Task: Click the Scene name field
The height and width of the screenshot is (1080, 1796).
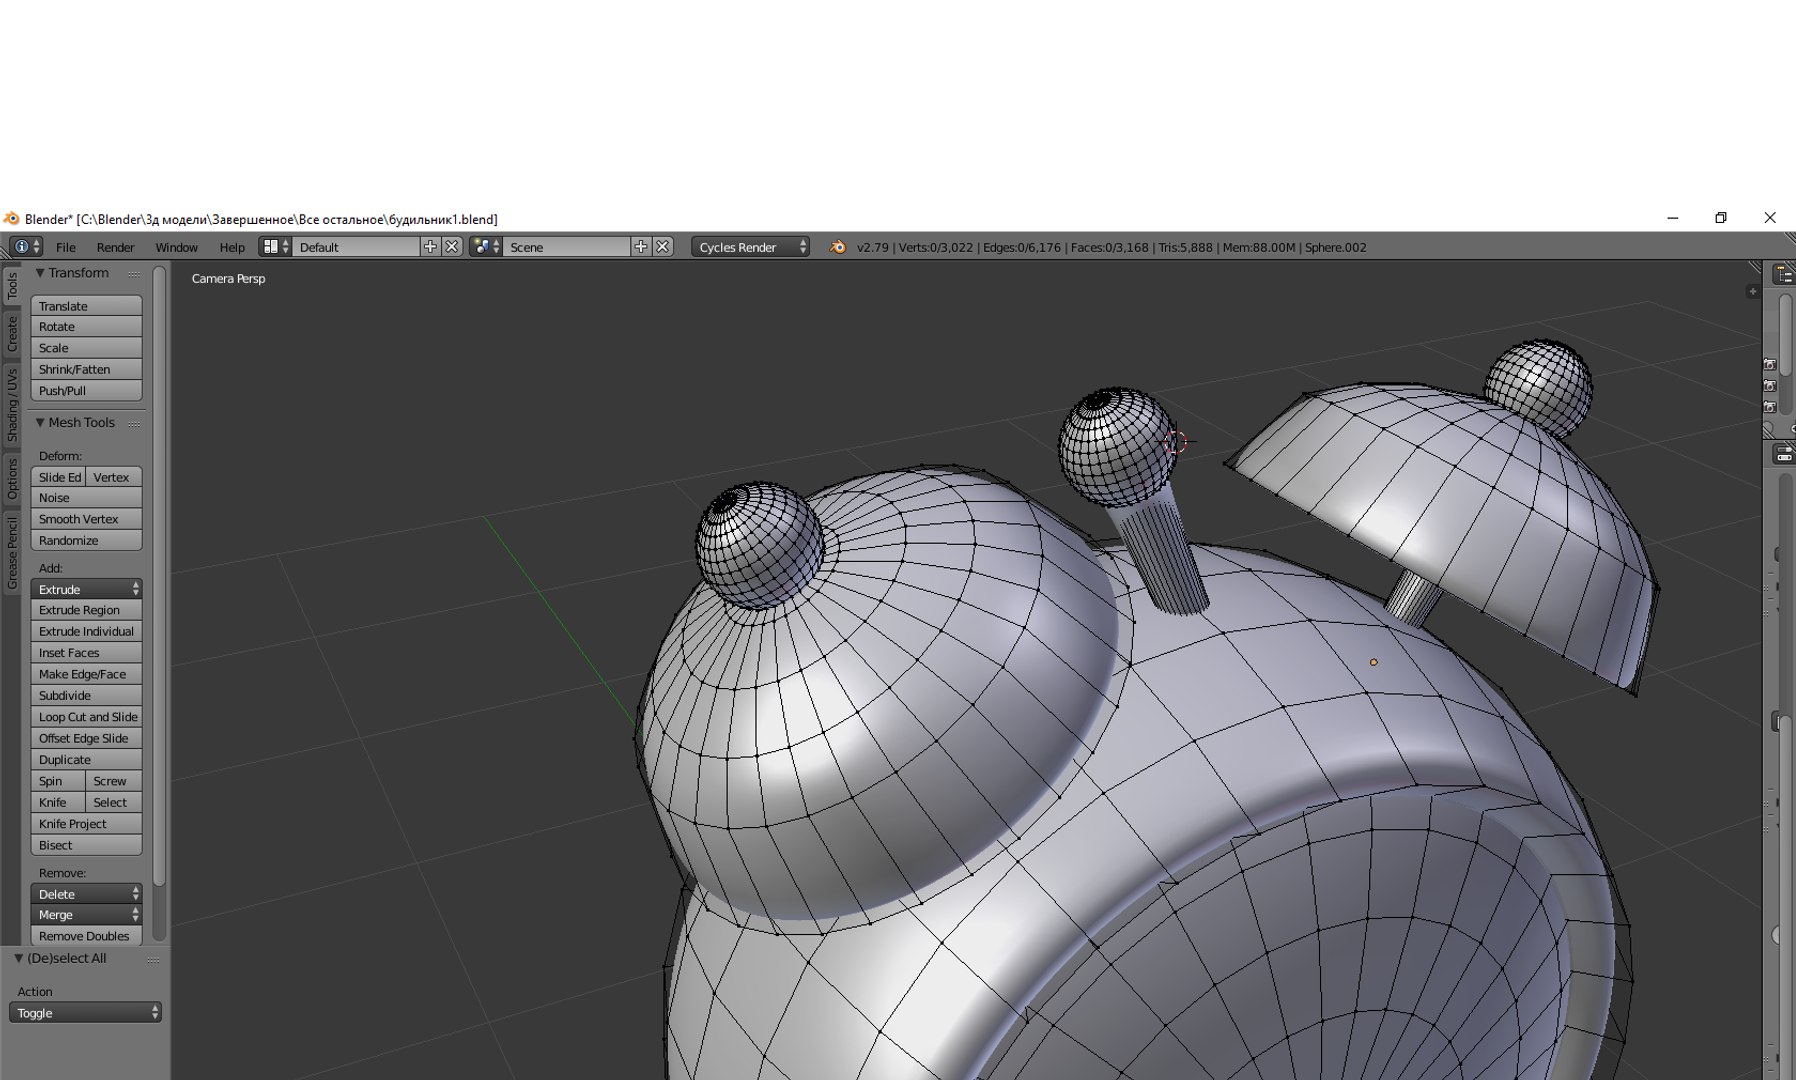Action: 566,247
